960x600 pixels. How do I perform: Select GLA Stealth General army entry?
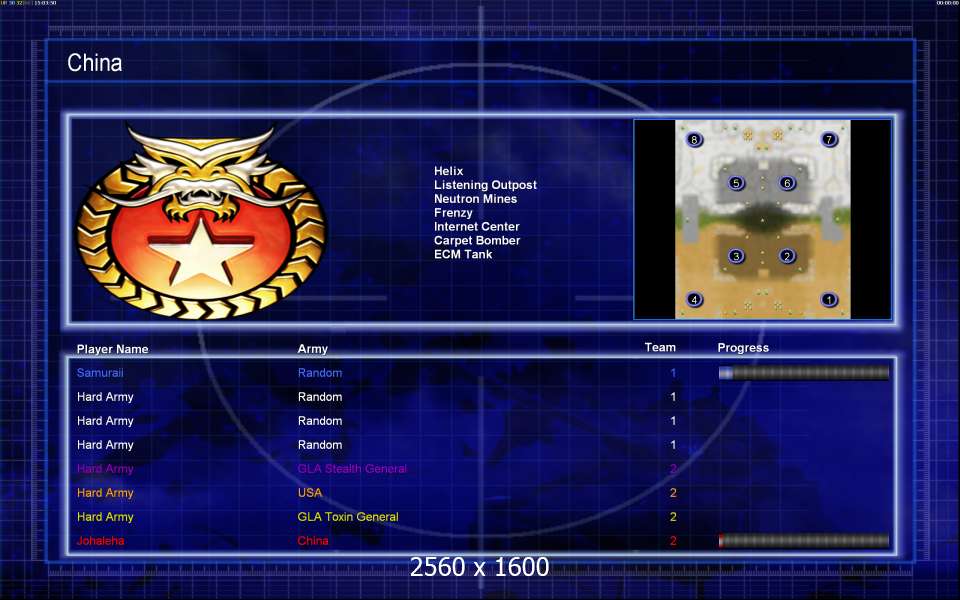(352, 469)
